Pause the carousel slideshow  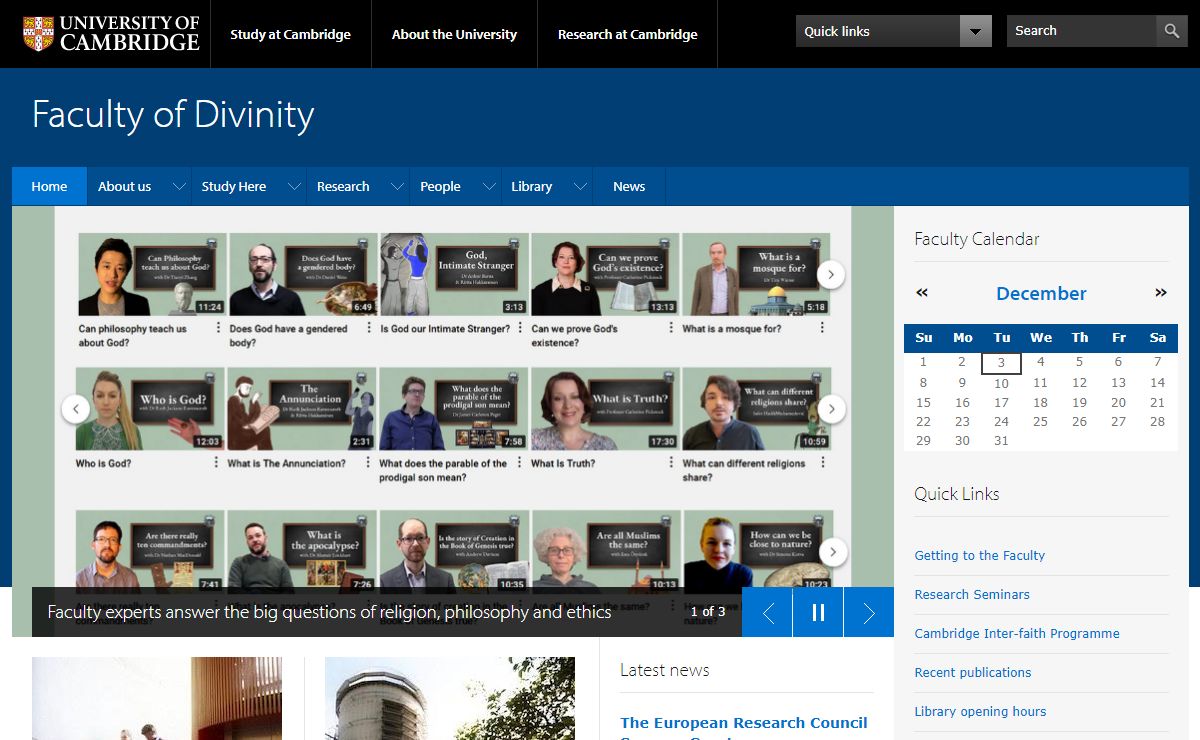[x=818, y=612]
